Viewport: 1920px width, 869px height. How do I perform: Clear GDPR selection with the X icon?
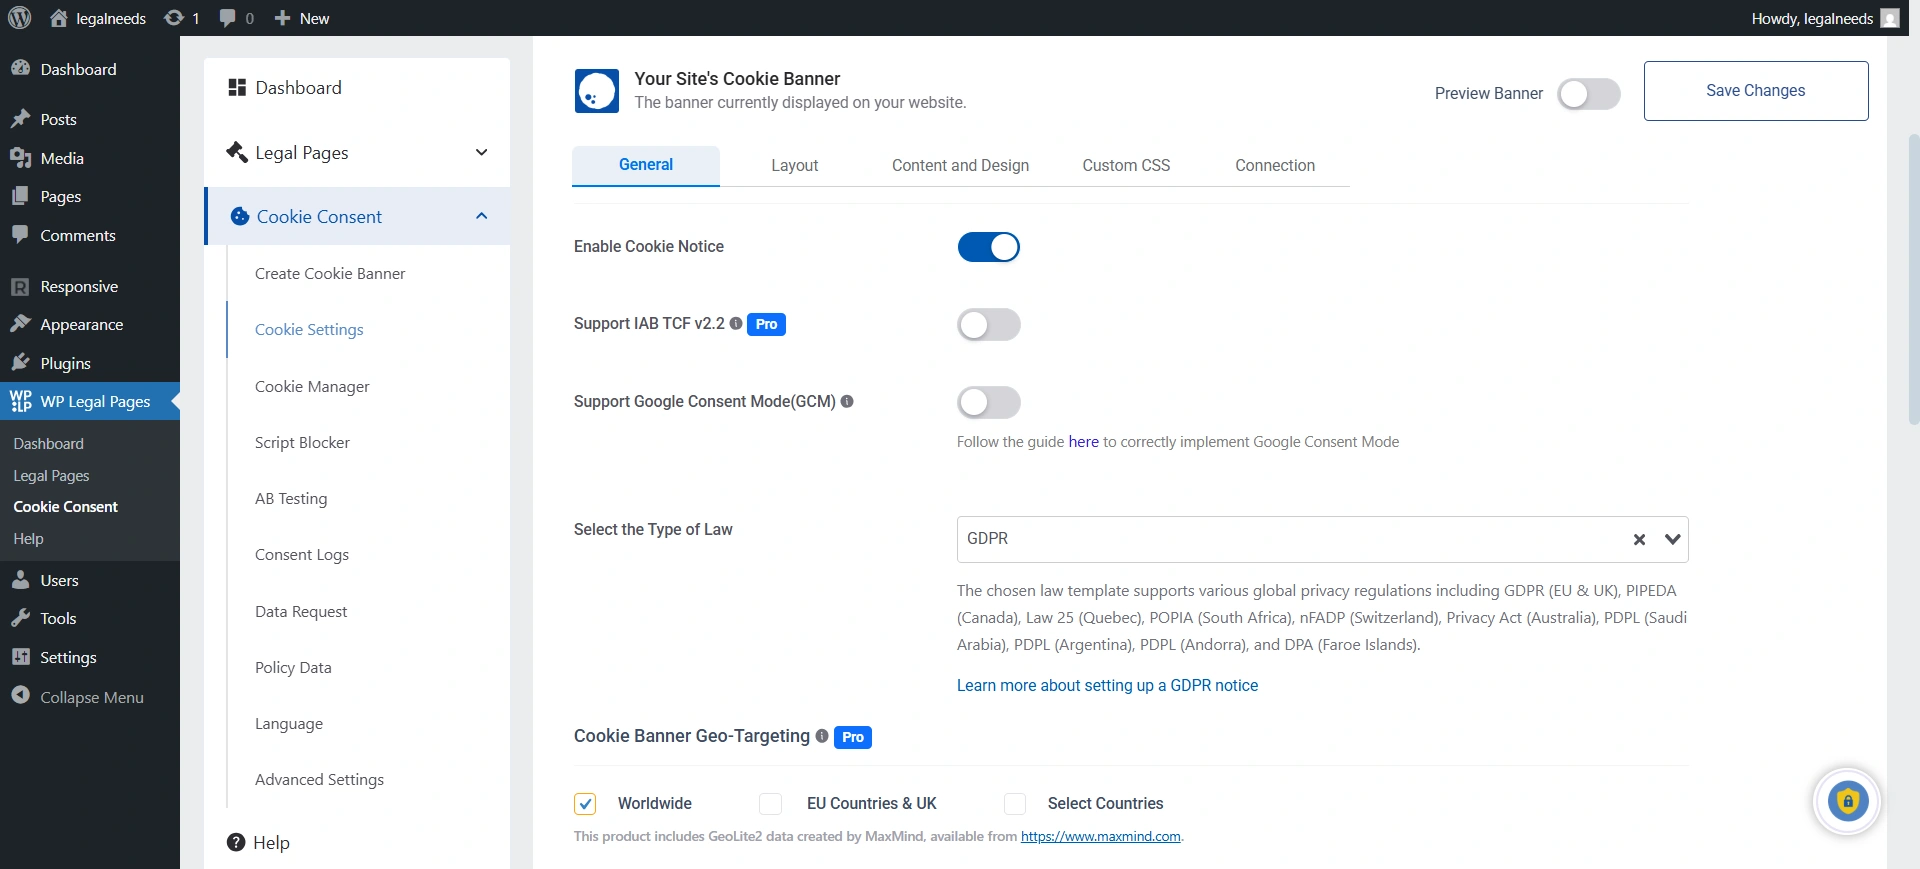1639,540
